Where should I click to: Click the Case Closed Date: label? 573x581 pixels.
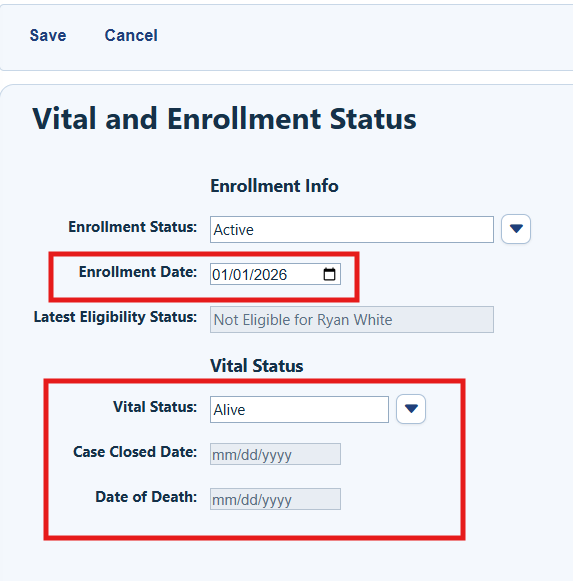pos(135,452)
